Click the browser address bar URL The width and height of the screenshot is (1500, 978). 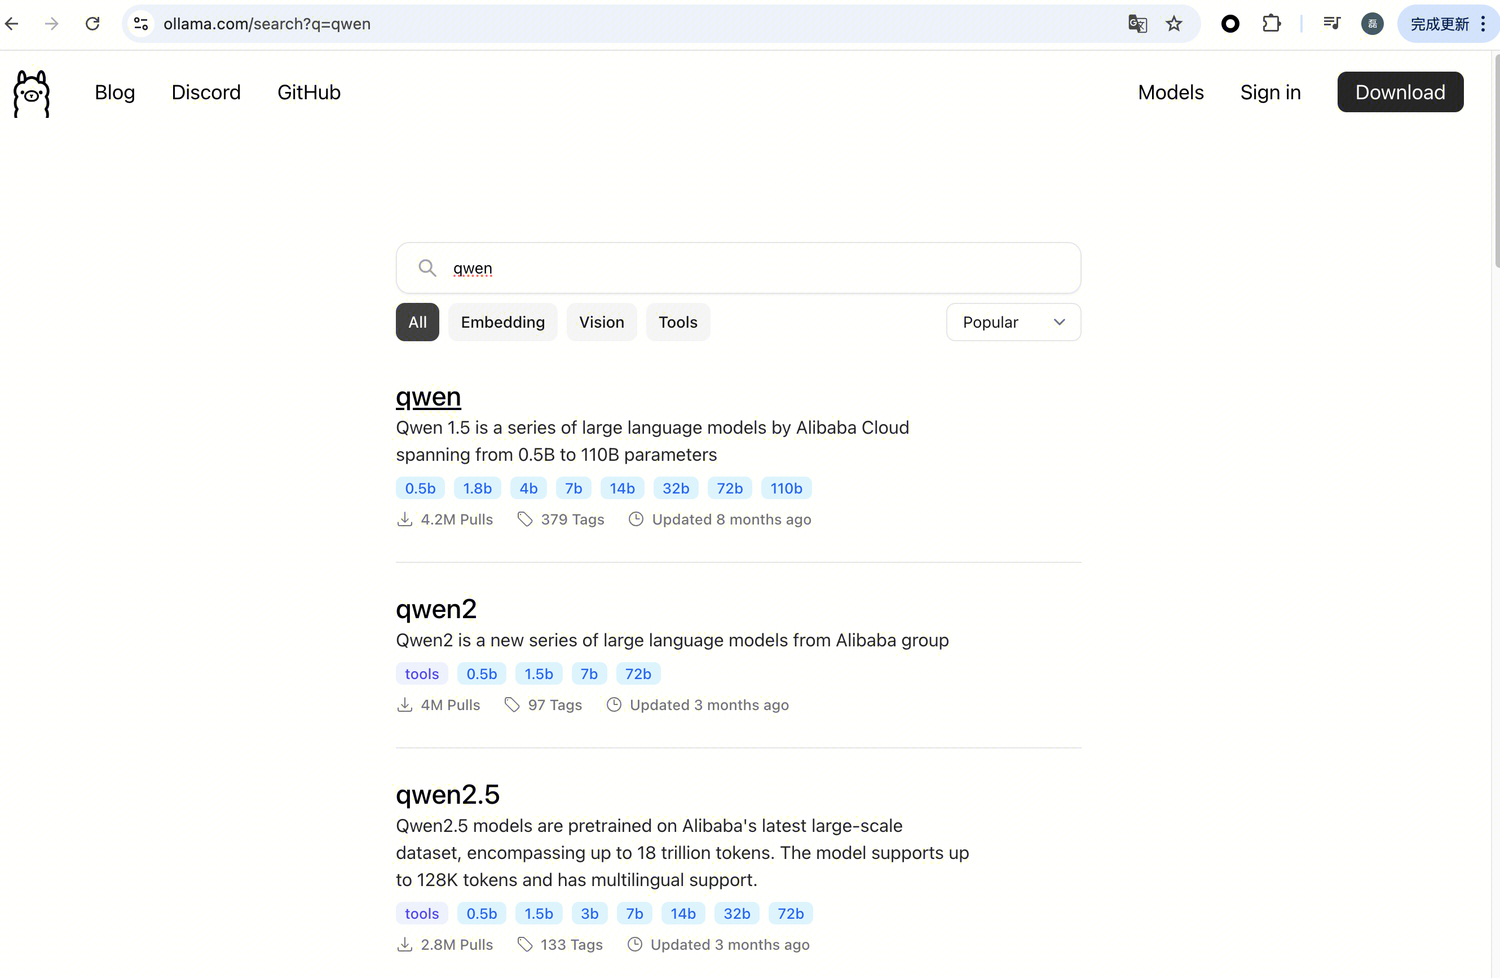(x=267, y=23)
